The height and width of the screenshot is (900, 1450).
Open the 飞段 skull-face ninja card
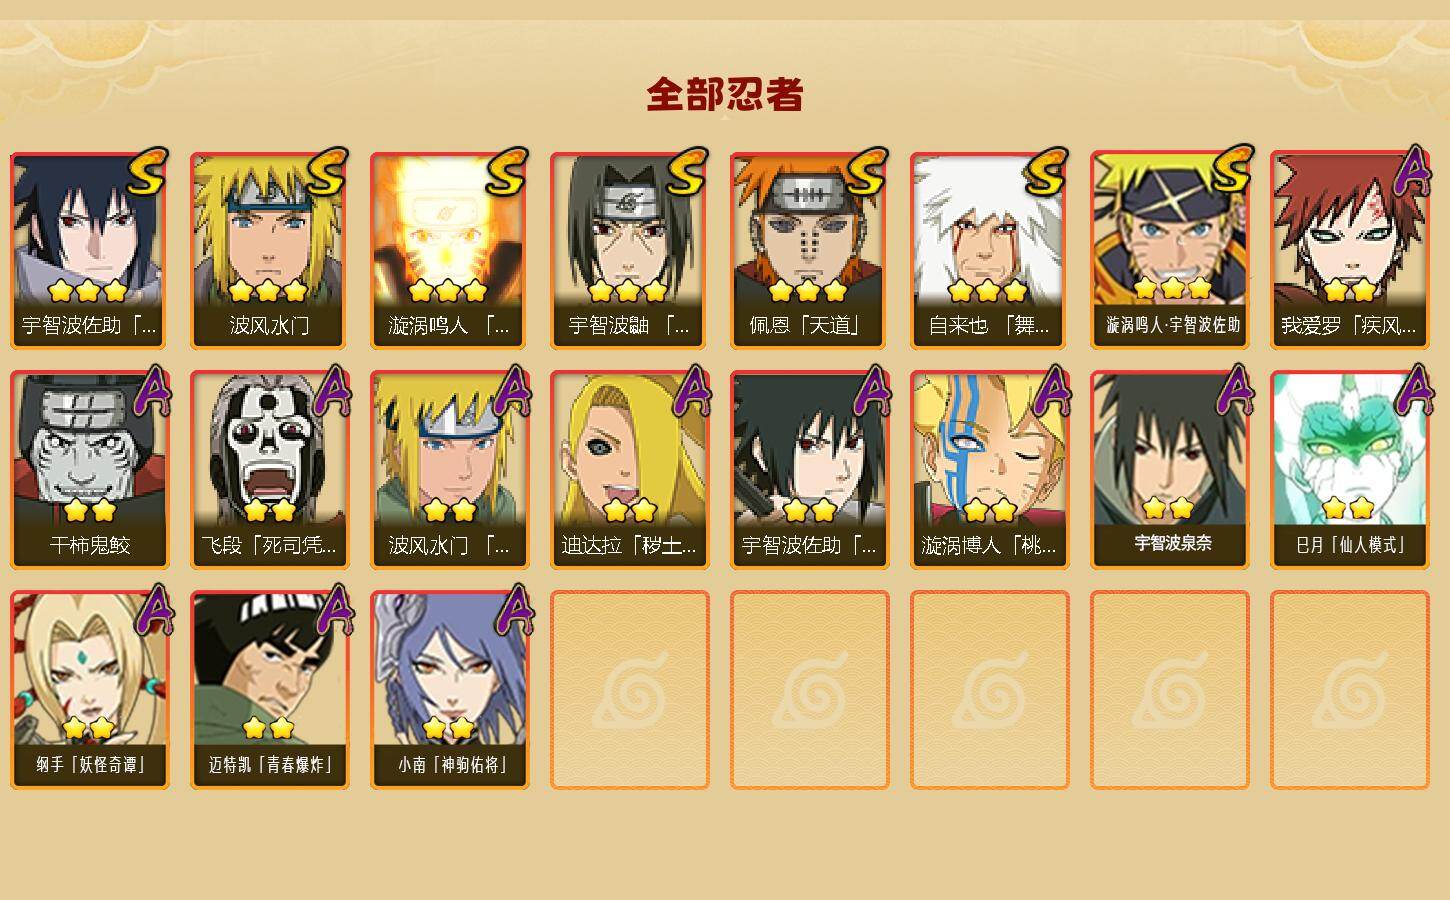(x=270, y=470)
